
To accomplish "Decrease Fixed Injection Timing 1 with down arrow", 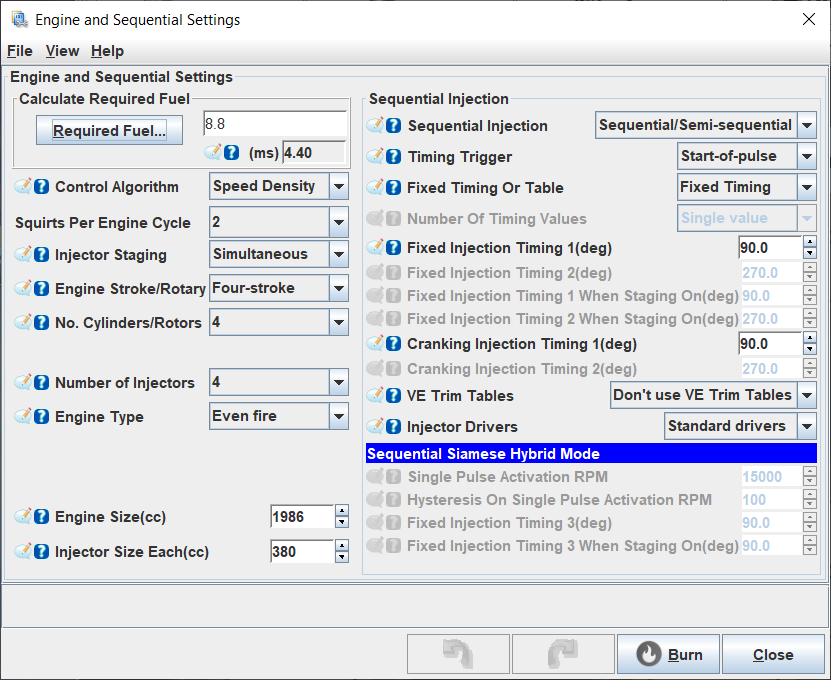I will pyautogui.click(x=809, y=254).
